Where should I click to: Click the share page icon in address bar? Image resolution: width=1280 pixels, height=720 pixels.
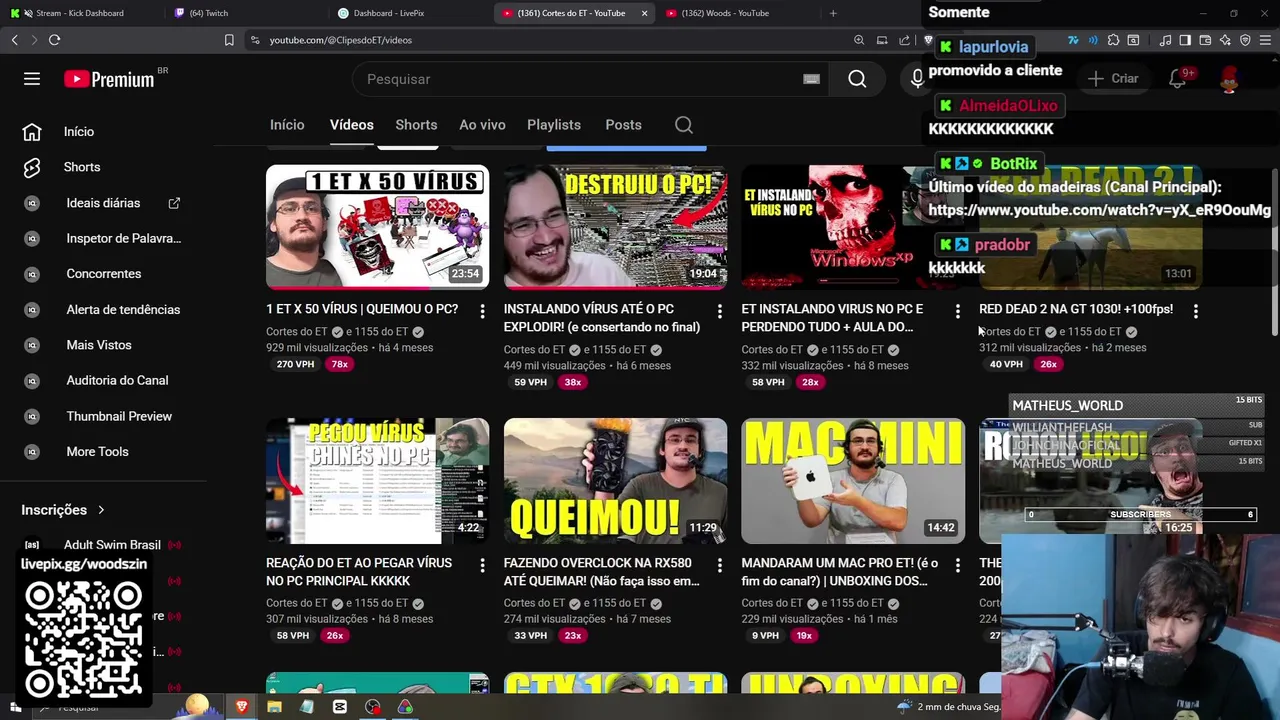pyautogui.click(x=905, y=40)
